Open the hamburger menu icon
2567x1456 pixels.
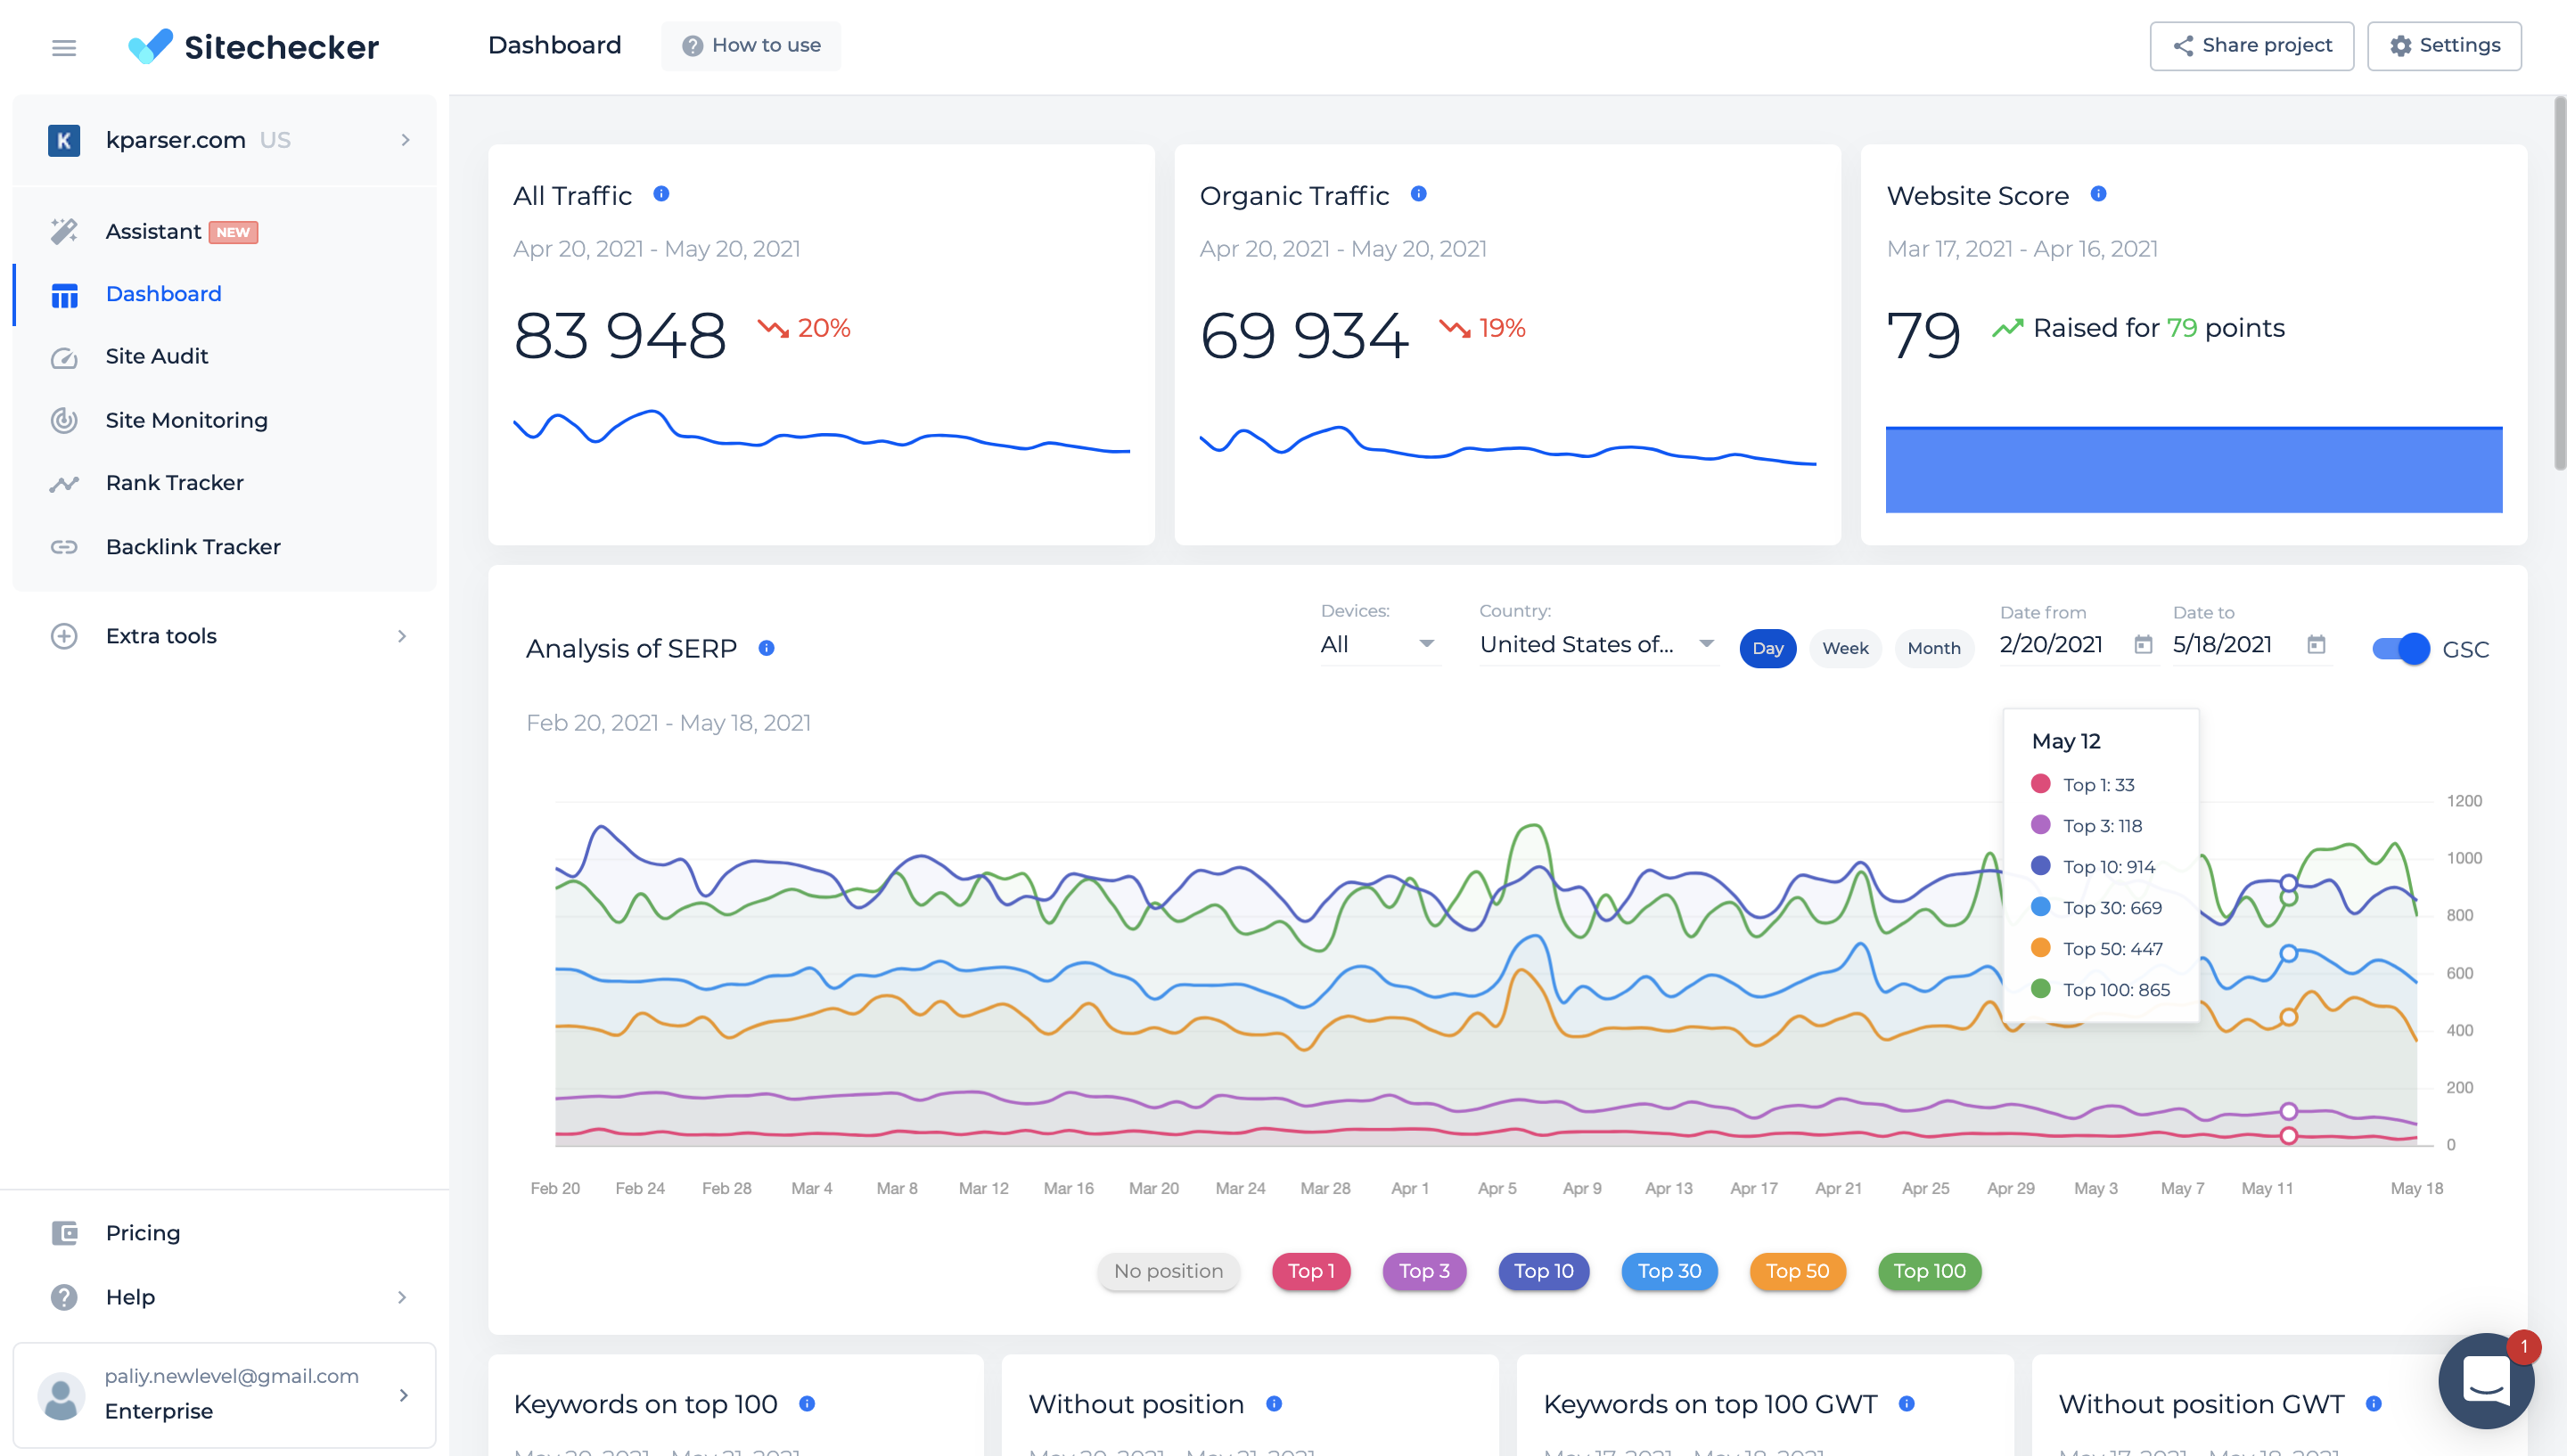64,47
